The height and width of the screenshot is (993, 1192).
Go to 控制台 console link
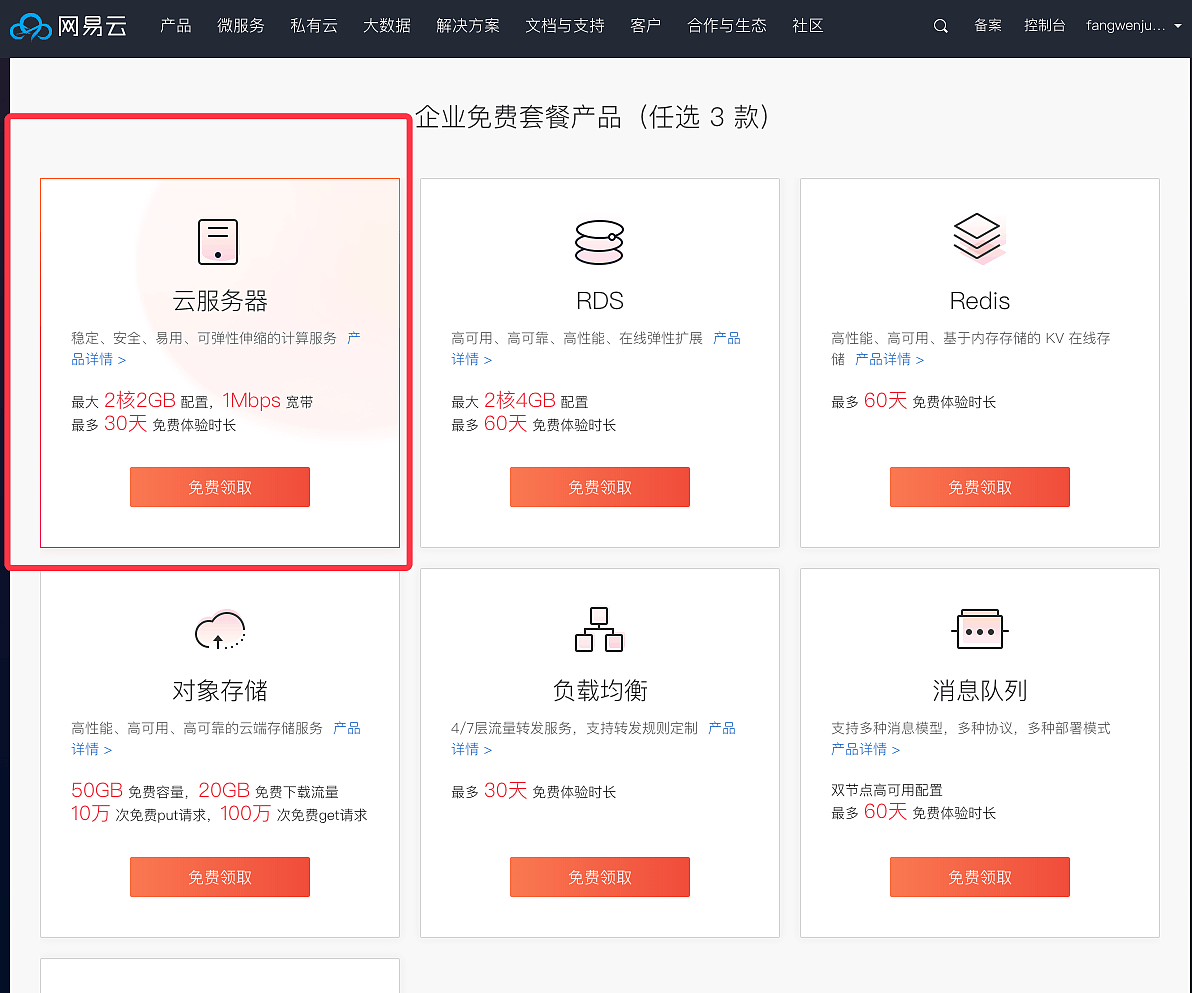[1045, 27]
